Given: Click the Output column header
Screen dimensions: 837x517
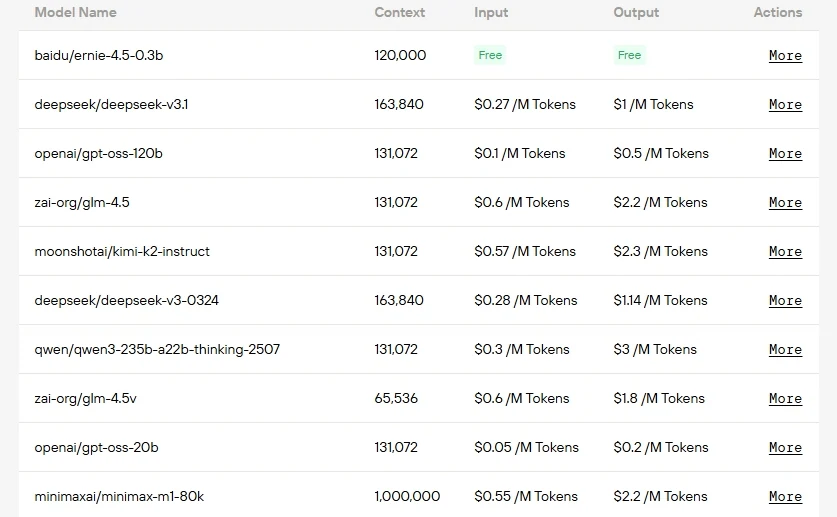Looking at the screenshot, I should tap(636, 13).
